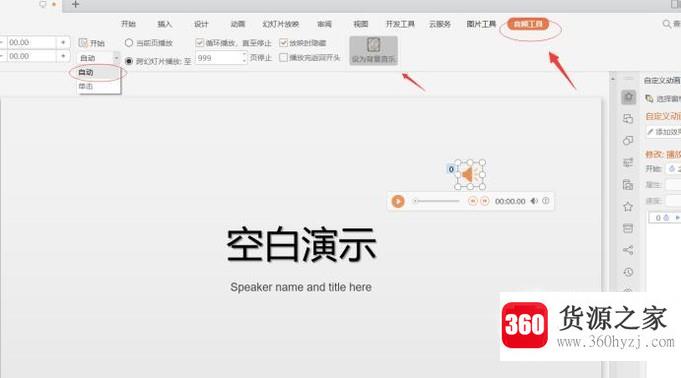Viewport: 681px width, 378px height.
Task: Add a new document tab with plus
Action: point(75,4)
